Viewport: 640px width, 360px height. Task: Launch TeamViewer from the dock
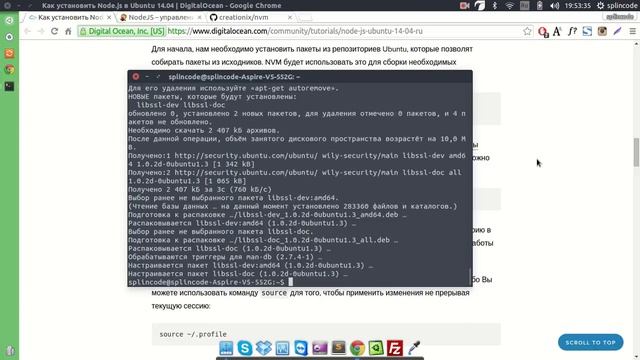click(x=301, y=348)
